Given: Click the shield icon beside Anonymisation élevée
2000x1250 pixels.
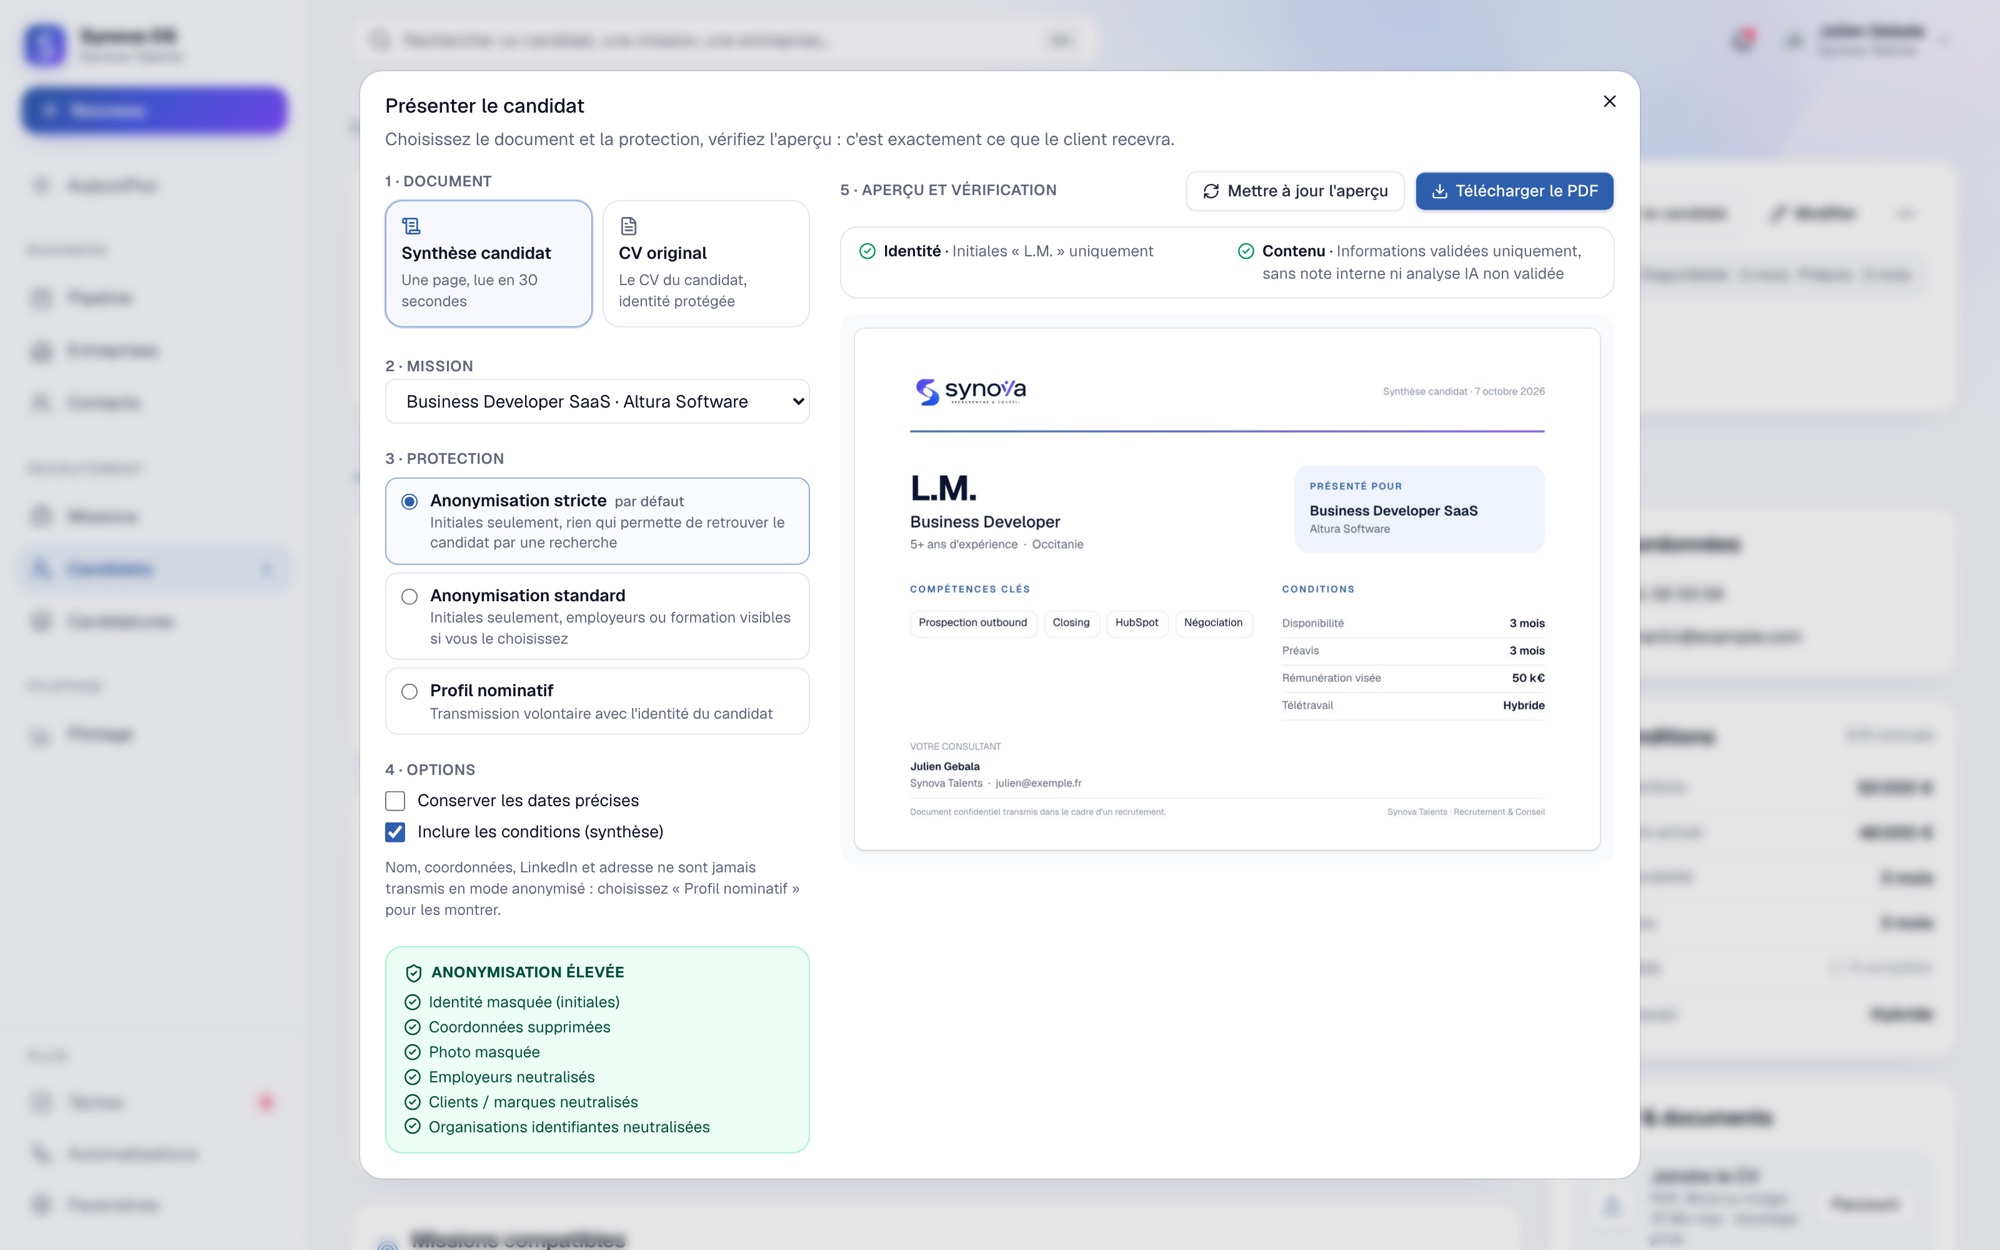Looking at the screenshot, I should click(413, 972).
